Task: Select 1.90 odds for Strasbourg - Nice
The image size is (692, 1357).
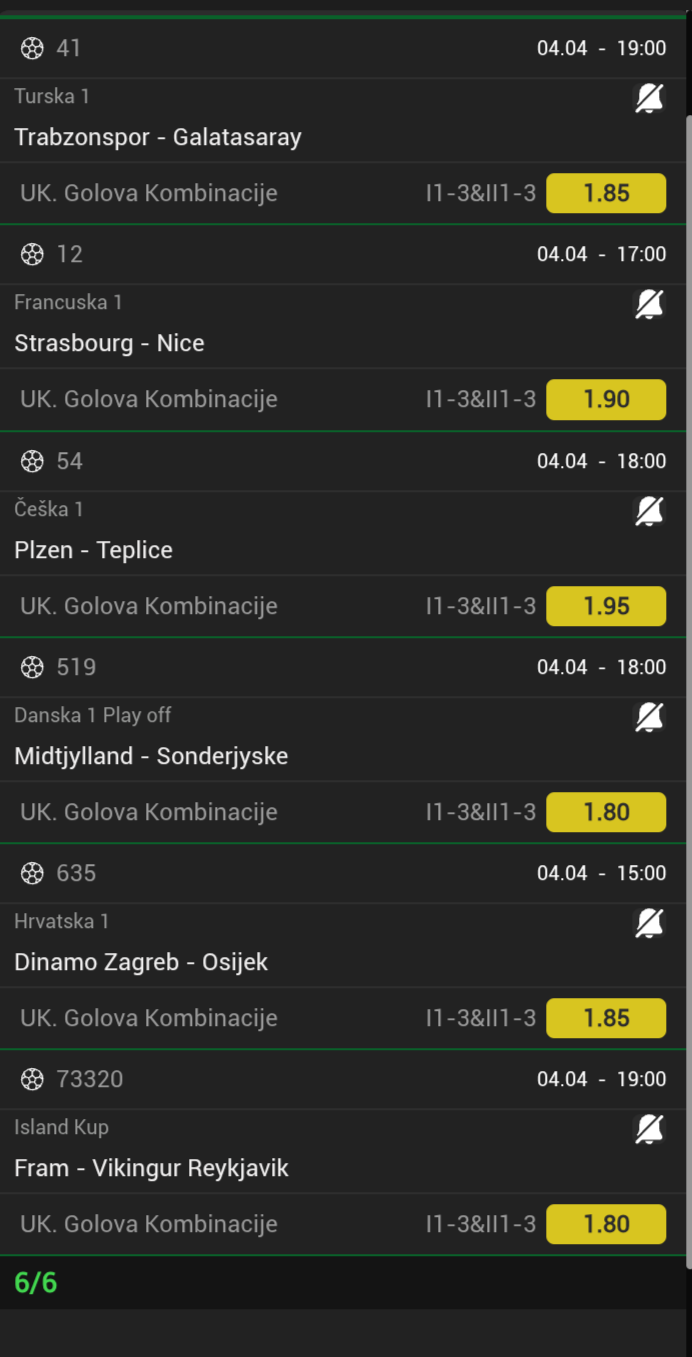Action: (x=606, y=399)
